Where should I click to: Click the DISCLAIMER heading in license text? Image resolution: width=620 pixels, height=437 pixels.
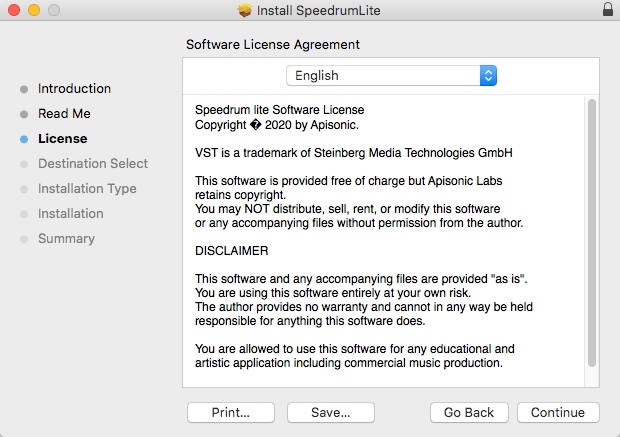point(232,250)
